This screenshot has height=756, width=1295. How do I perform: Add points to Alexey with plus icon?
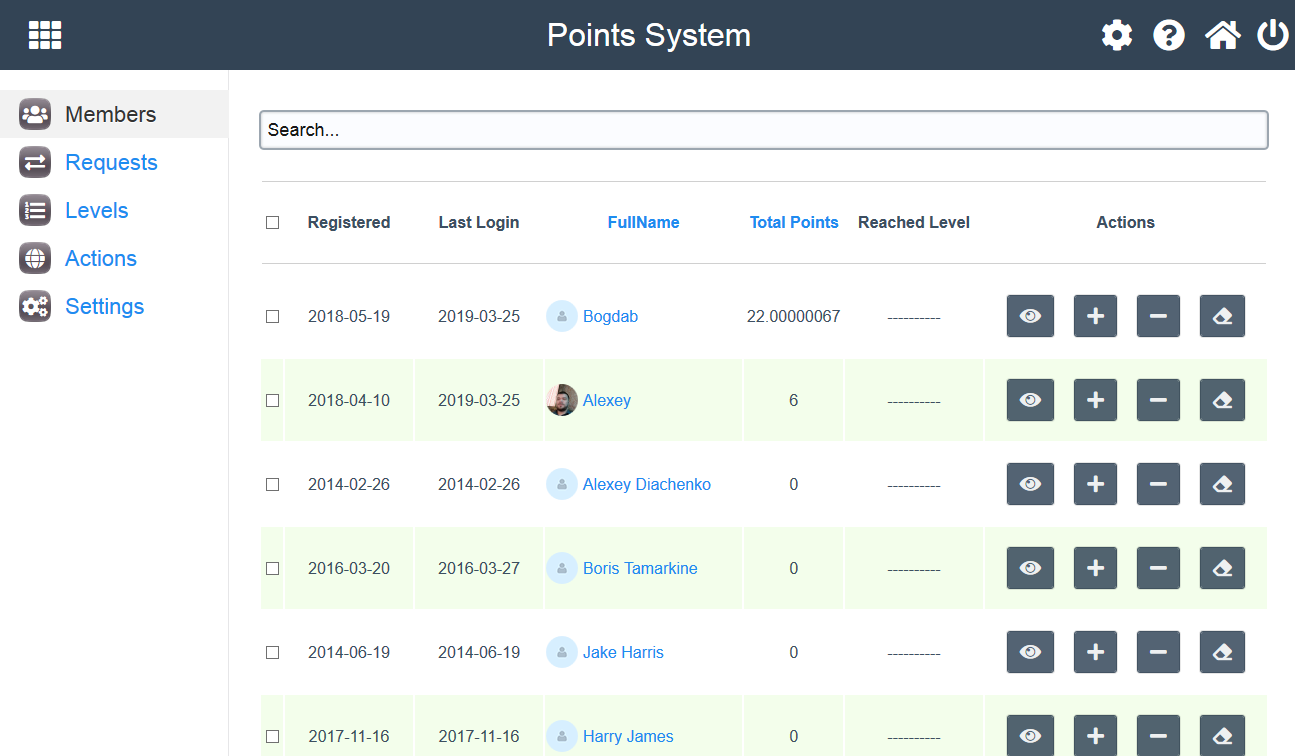[1095, 400]
